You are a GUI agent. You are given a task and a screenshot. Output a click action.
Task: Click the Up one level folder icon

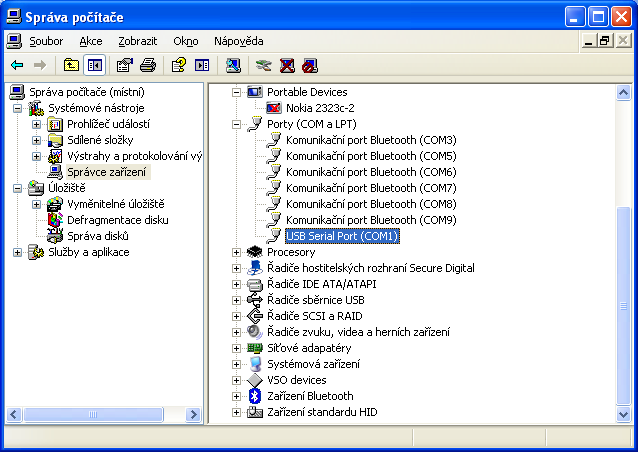[x=71, y=65]
